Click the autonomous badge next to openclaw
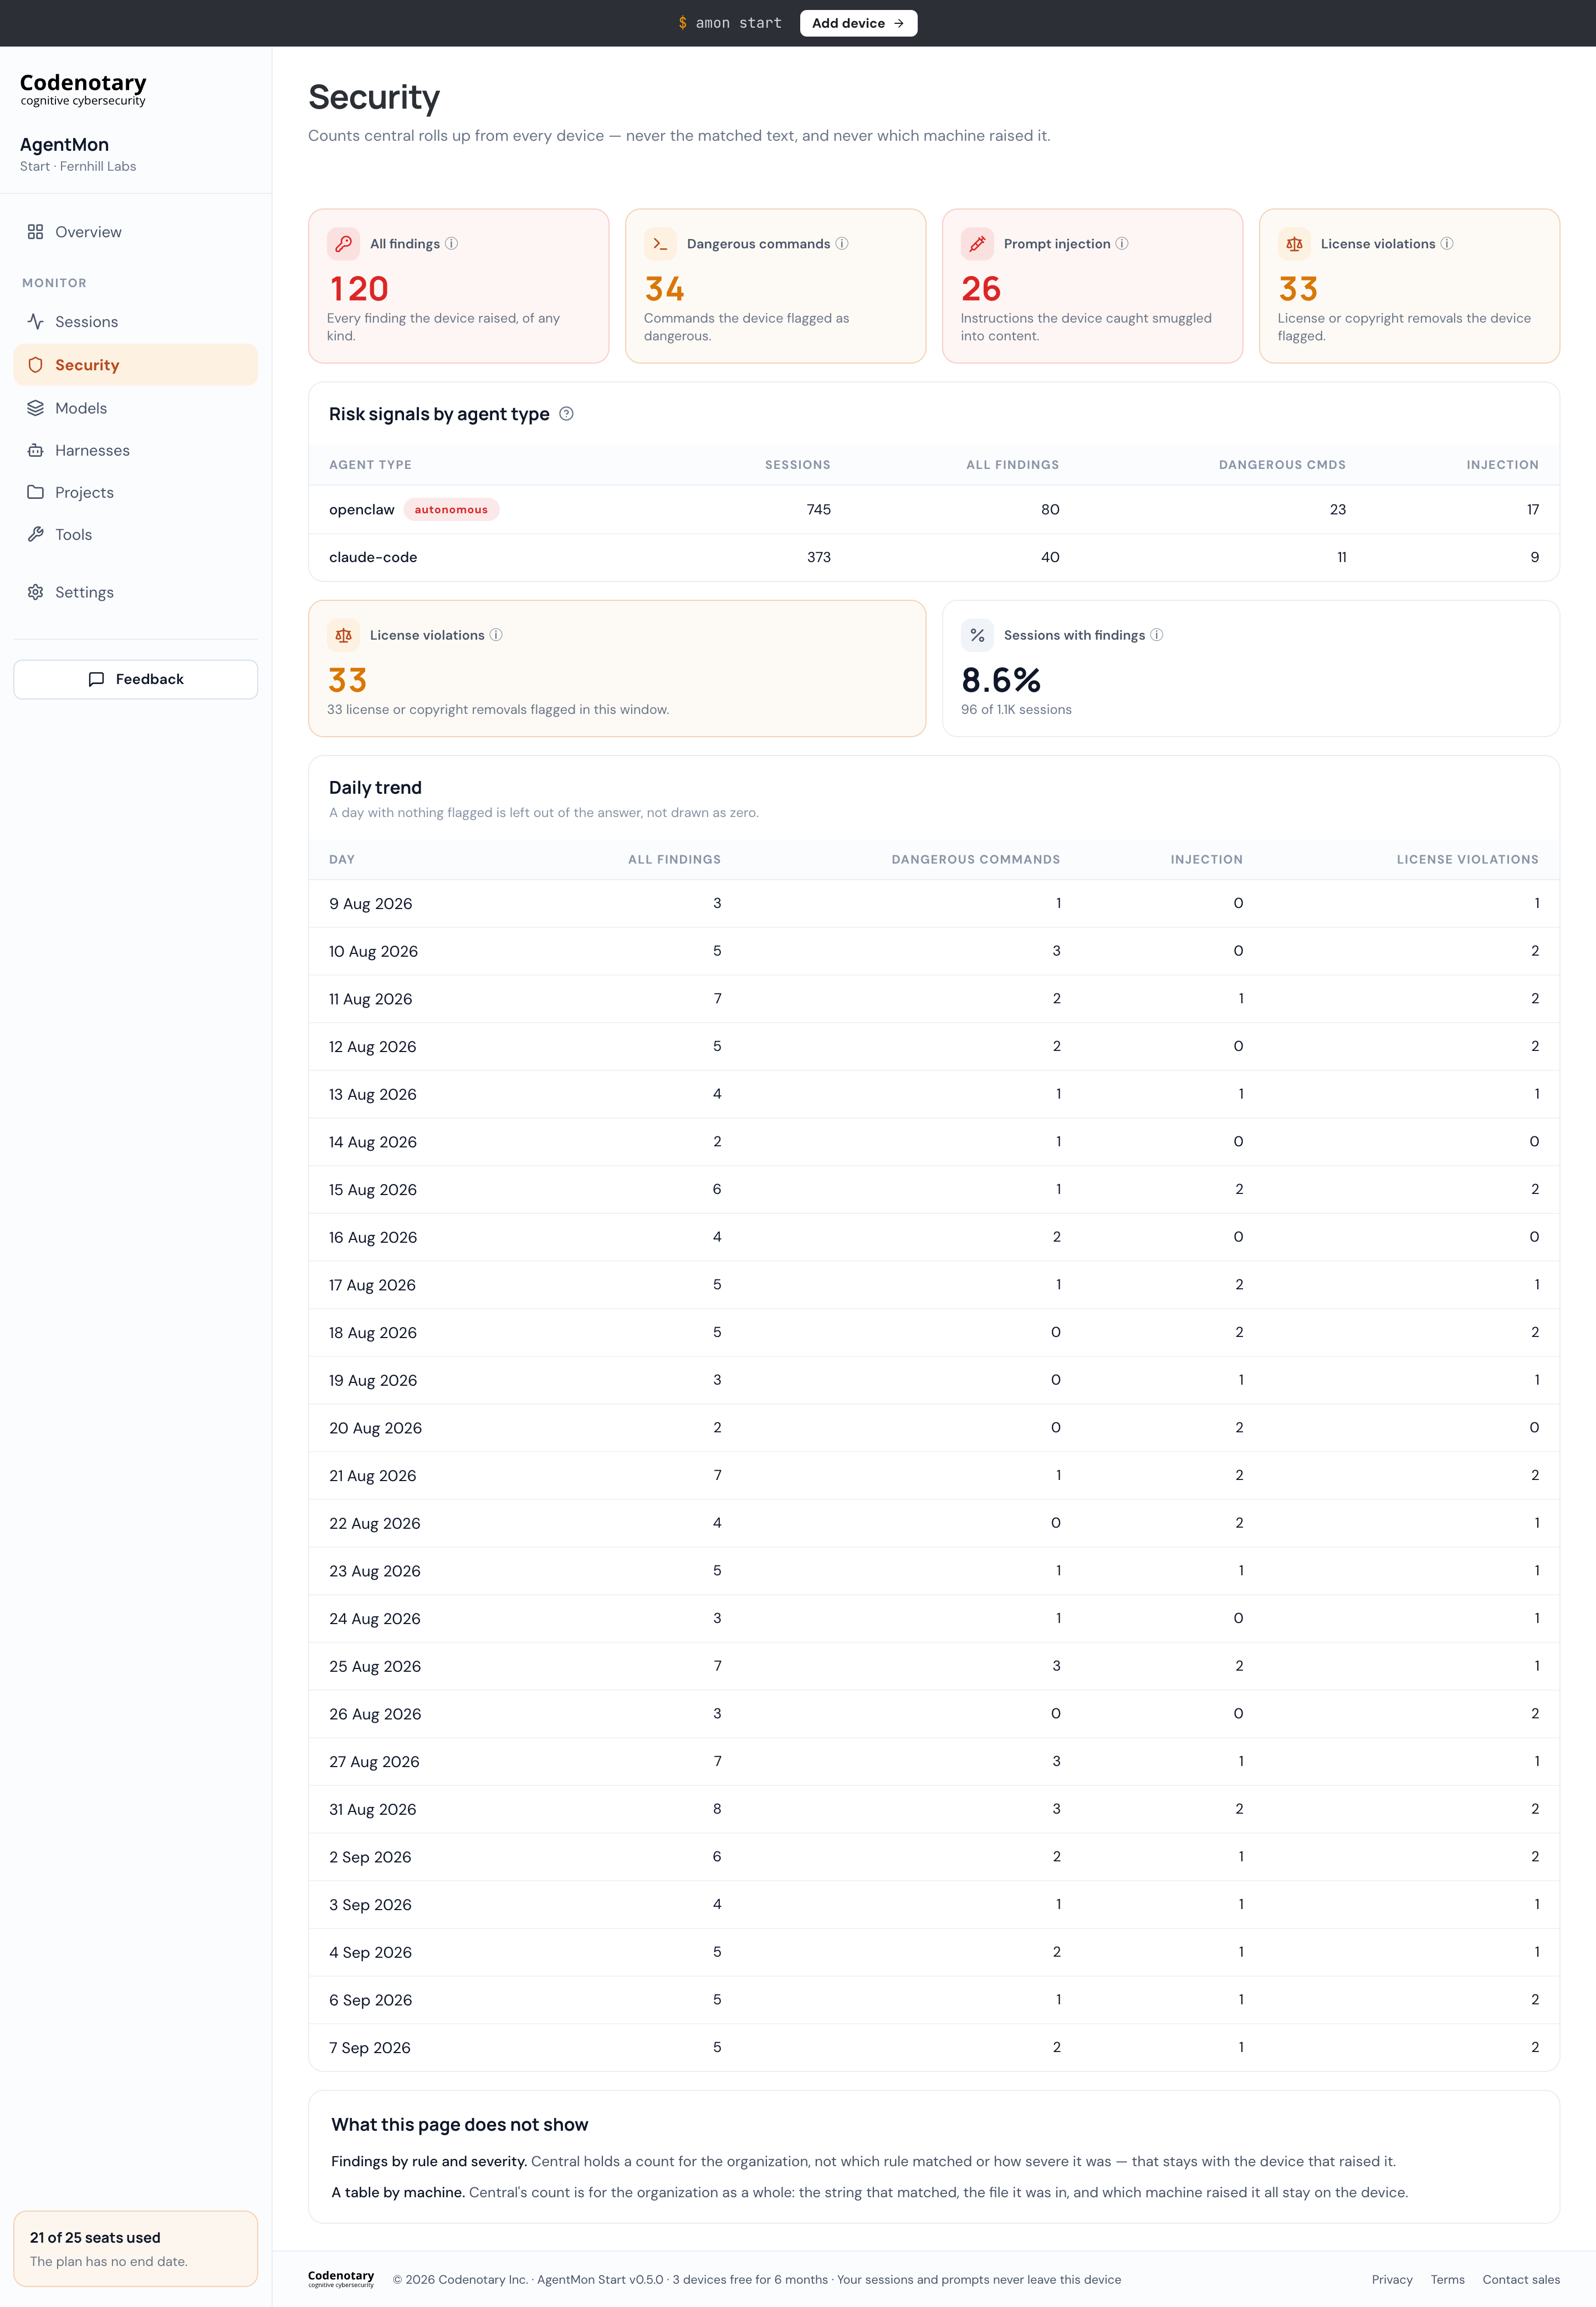 point(451,510)
